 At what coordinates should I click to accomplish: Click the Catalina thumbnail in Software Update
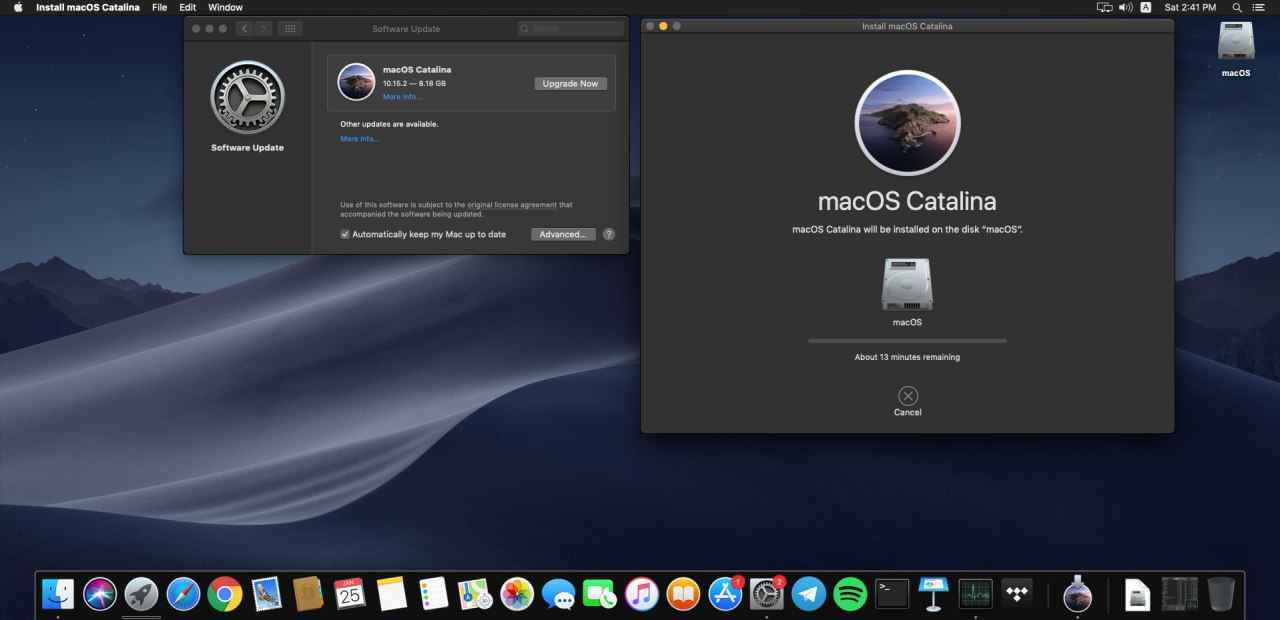[x=356, y=82]
